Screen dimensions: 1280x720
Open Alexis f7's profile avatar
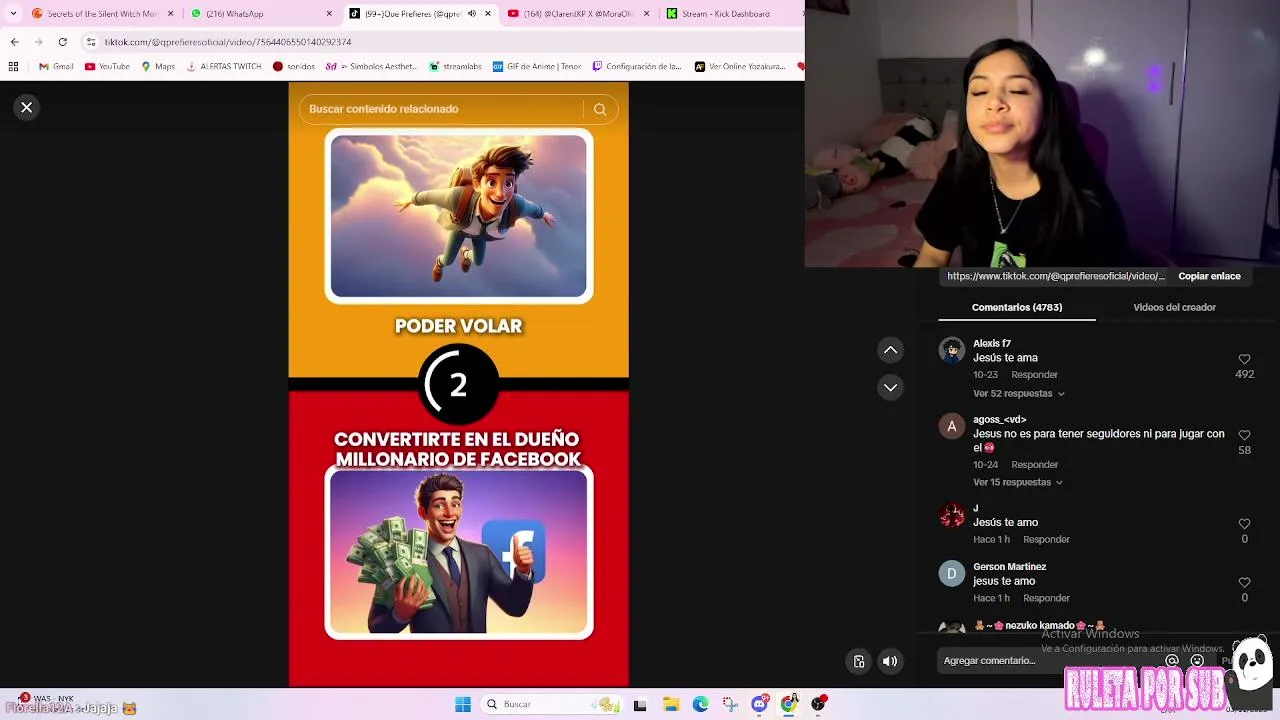click(x=951, y=350)
